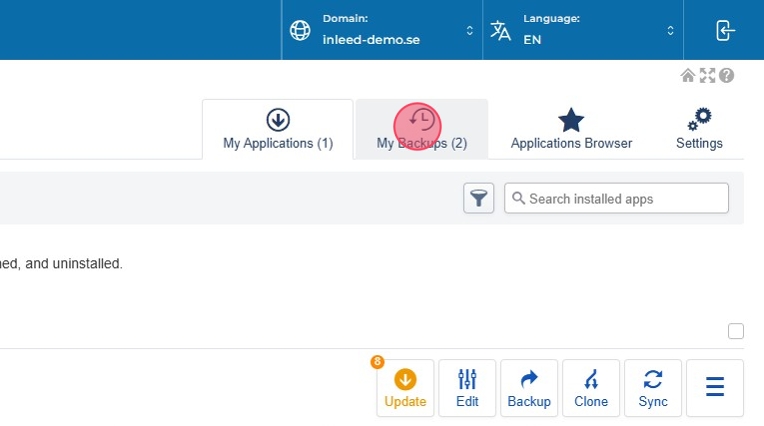Open the Applications Browser tab
This screenshot has height=426, width=764.
click(571, 129)
